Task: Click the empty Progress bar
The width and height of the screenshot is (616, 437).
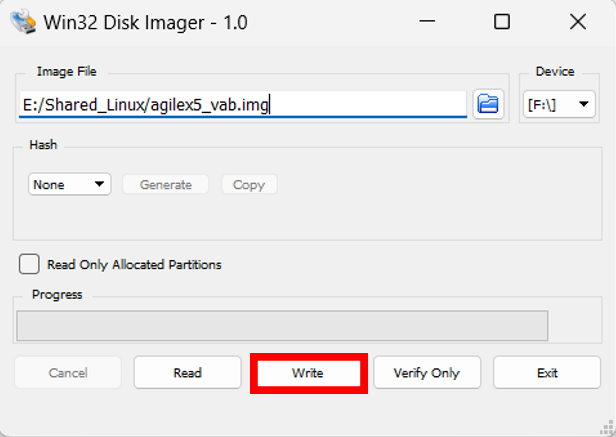Action: click(x=282, y=325)
